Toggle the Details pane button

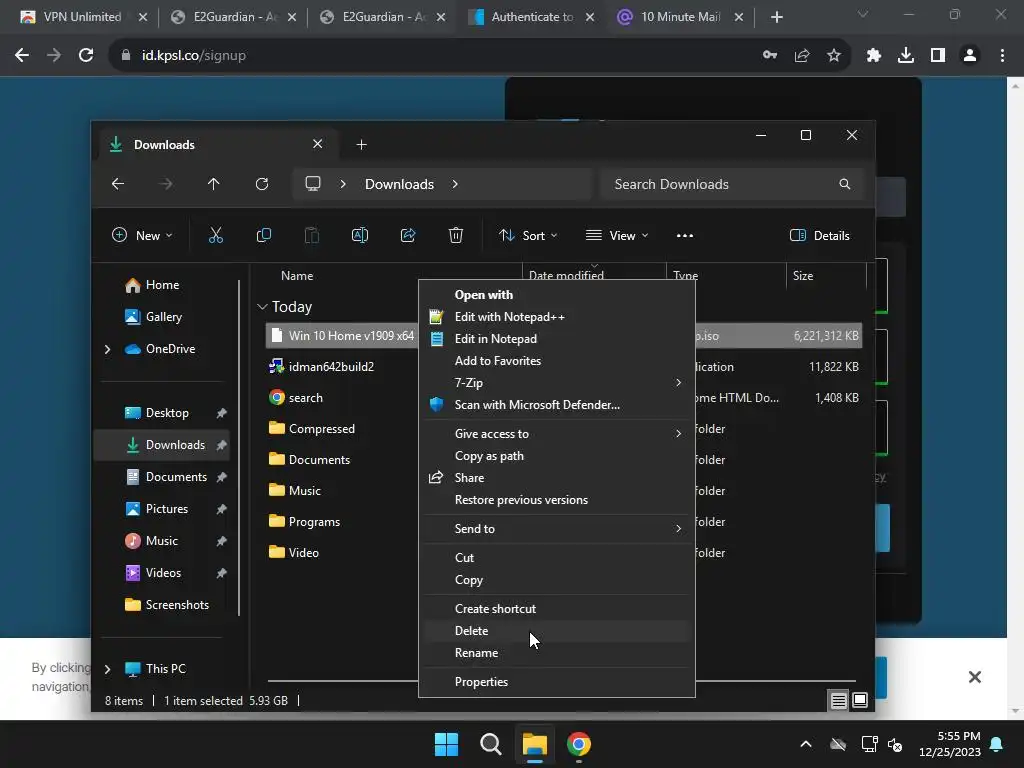(x=820, y=235)
